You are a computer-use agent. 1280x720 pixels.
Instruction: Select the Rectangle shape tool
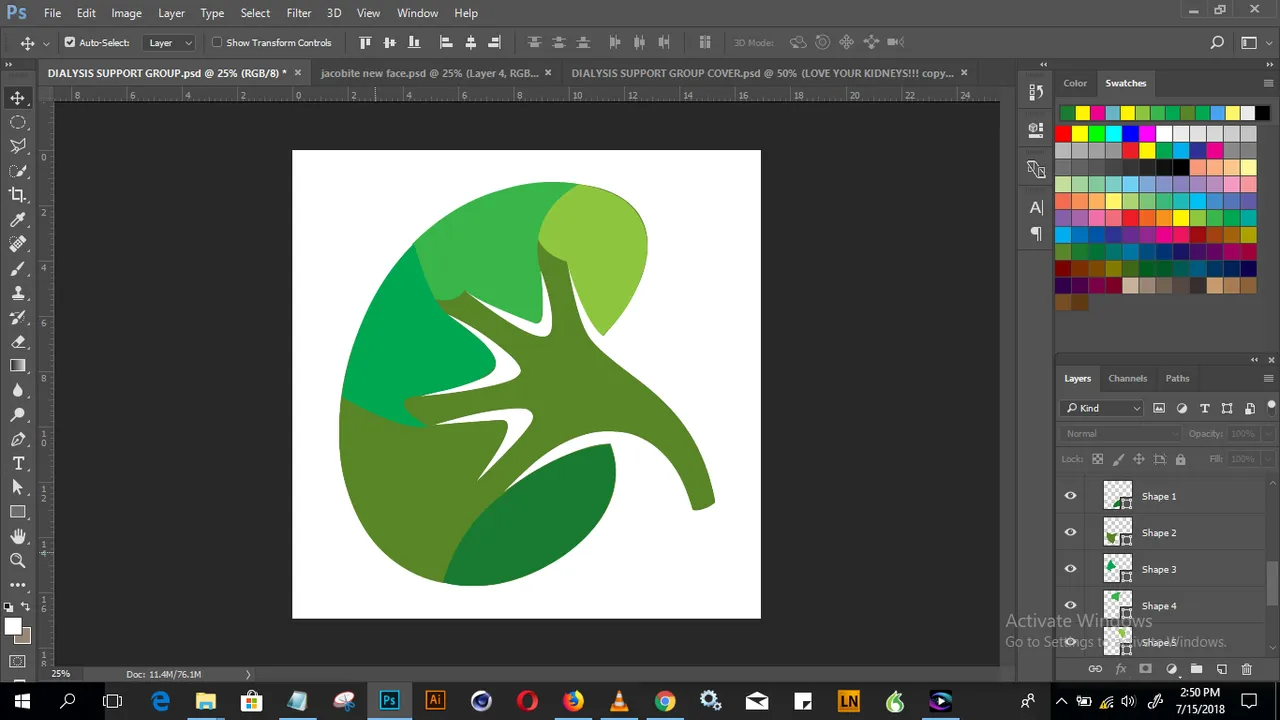(x=18, y=512)
